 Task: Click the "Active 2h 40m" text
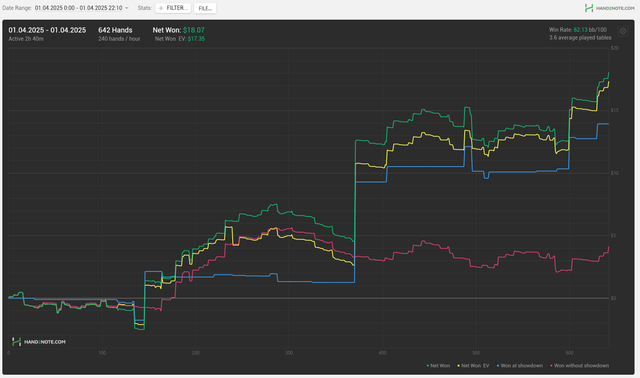(x=26, y=39)
